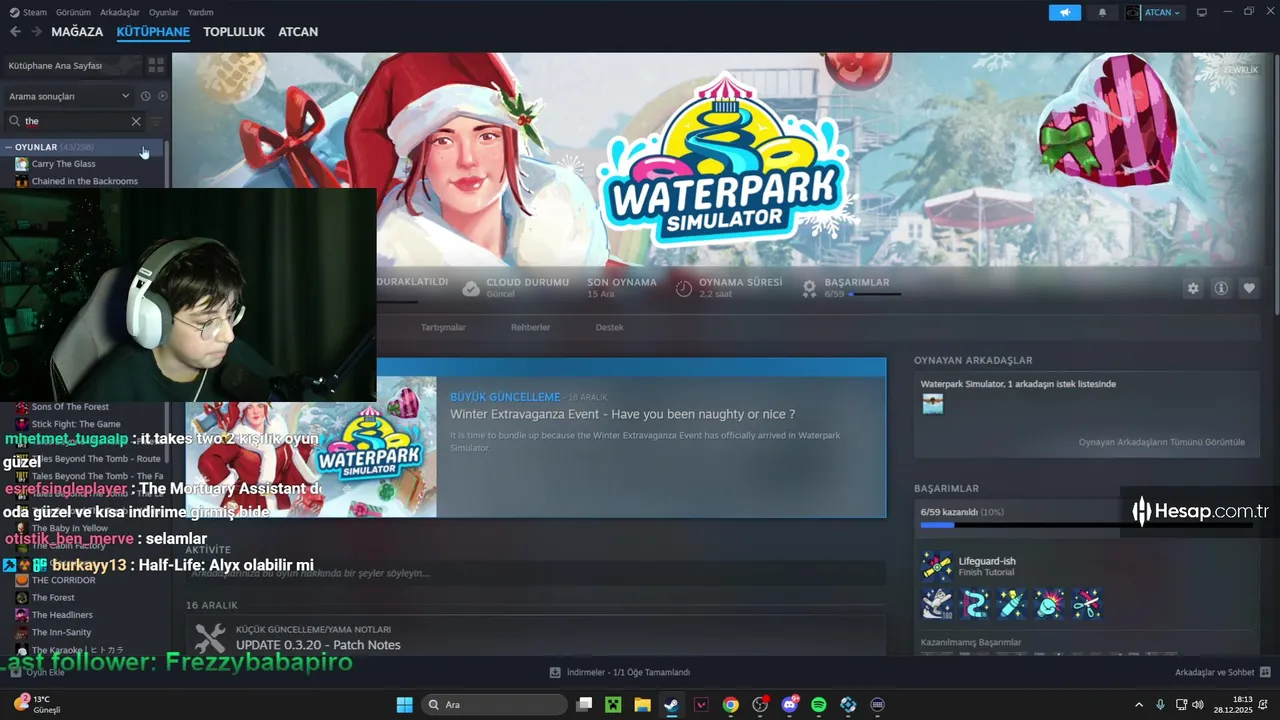This screenshot has width=1280, height=720.
Task: Select The Forest in game list
Action: coord(53,598)
